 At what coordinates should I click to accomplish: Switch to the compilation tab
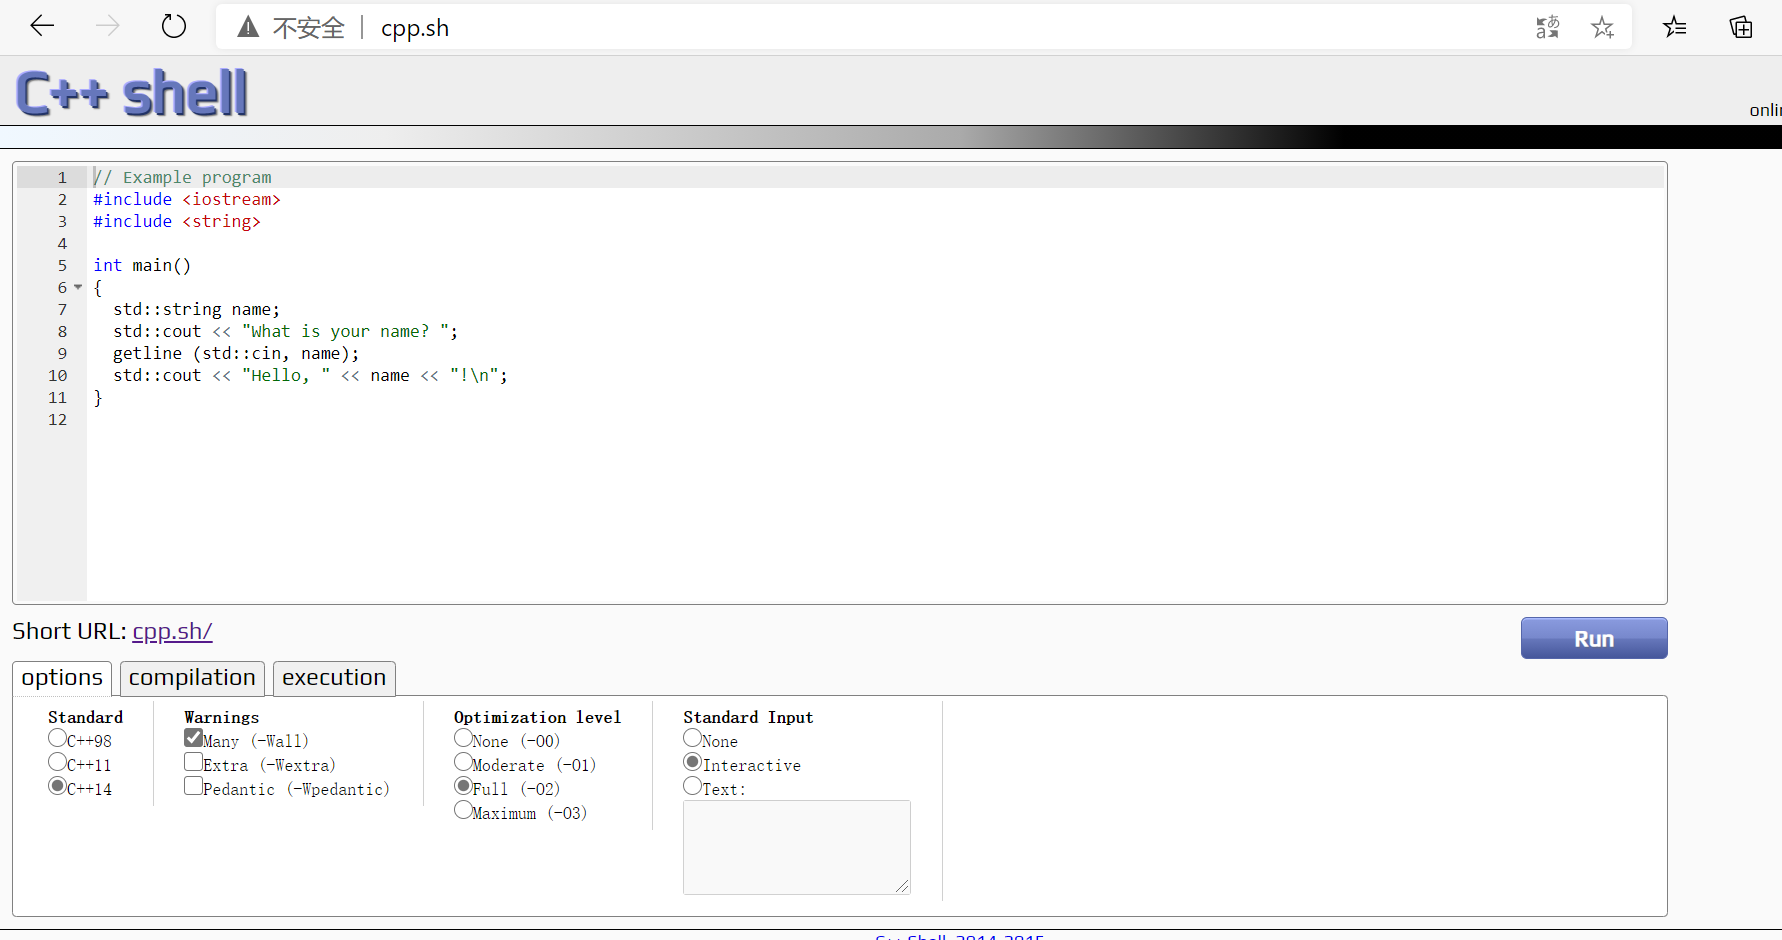[192, 678]
